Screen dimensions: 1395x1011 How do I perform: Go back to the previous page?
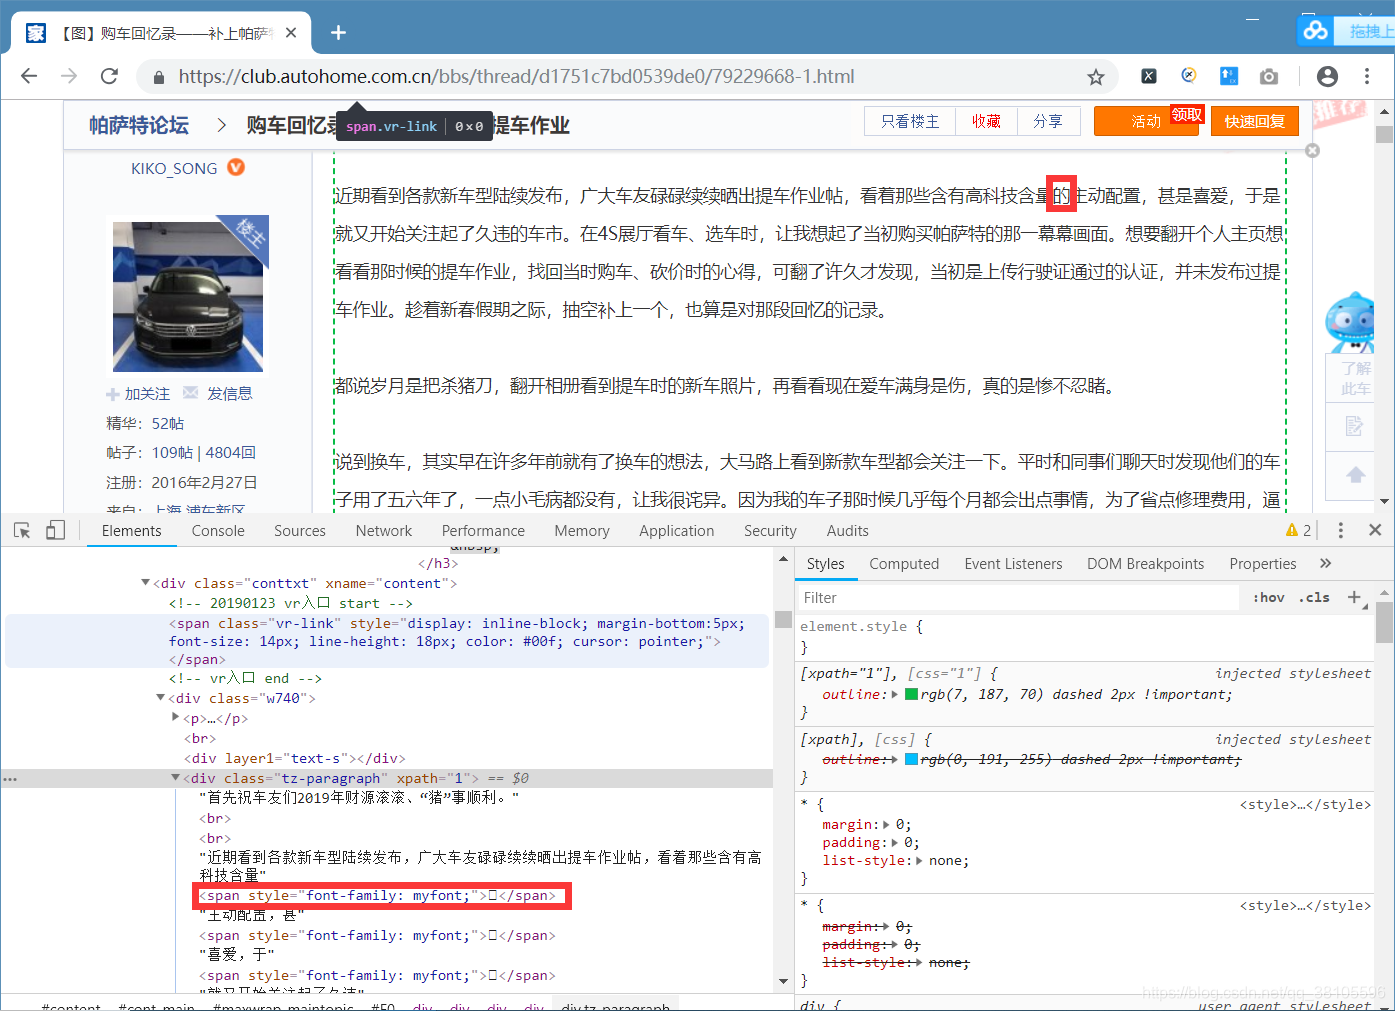pos(29,76)
